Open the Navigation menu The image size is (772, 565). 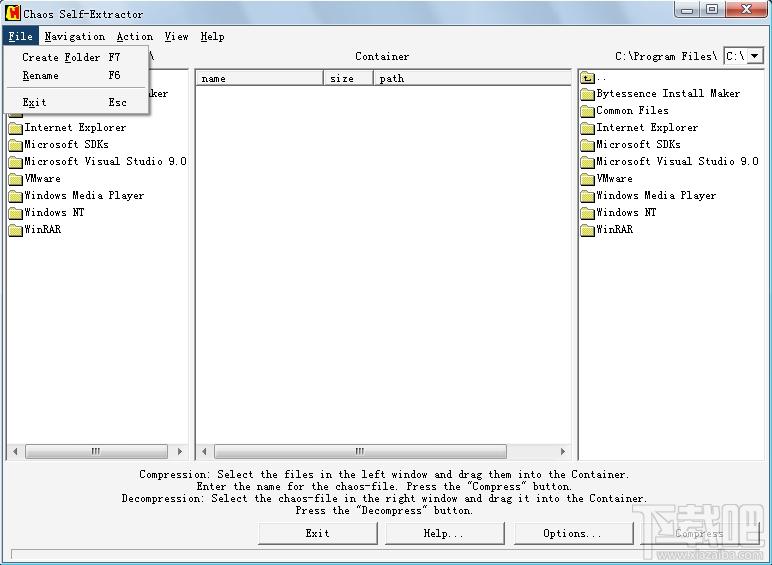click(74, 36)
